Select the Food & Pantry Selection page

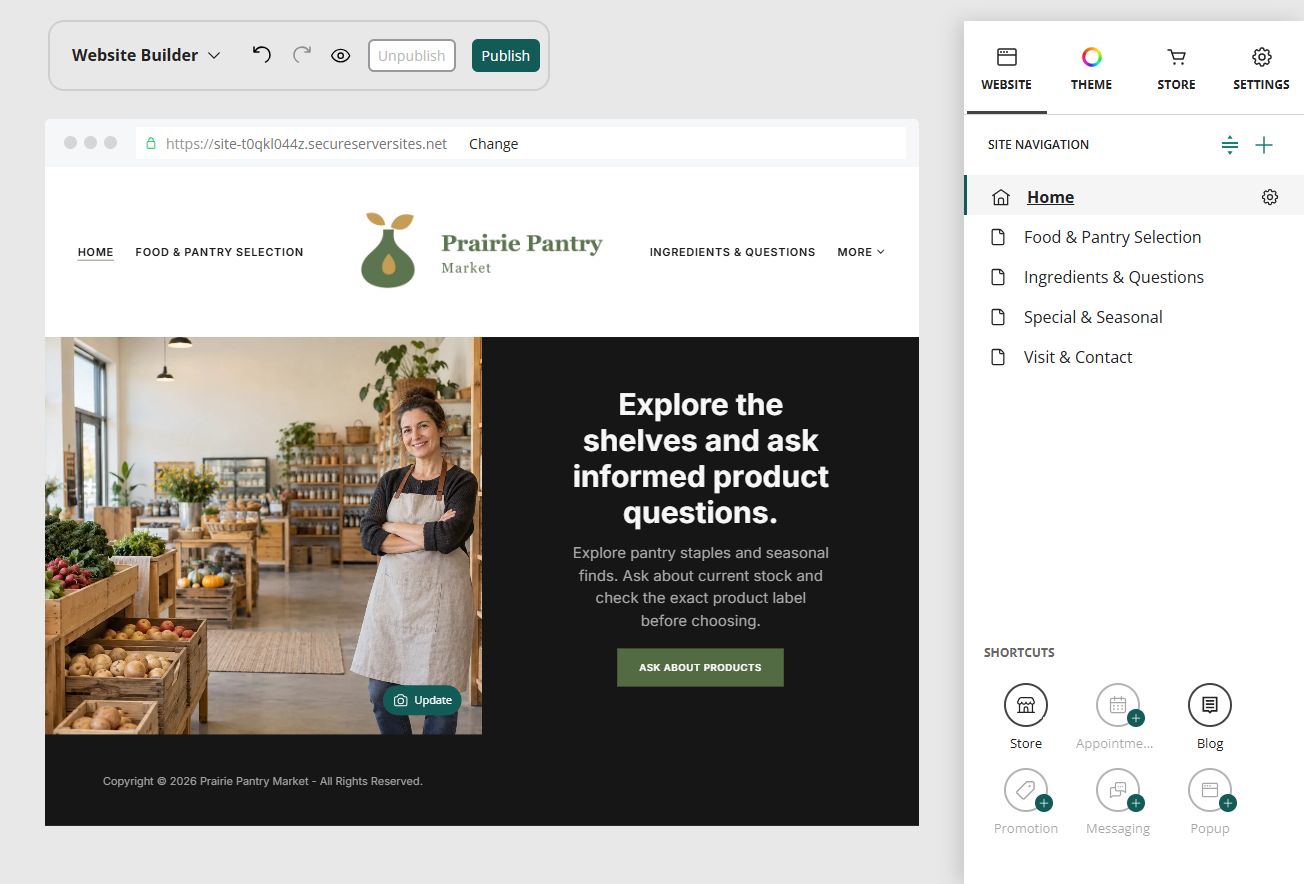pyautogui.click(x=1134, y=237)
